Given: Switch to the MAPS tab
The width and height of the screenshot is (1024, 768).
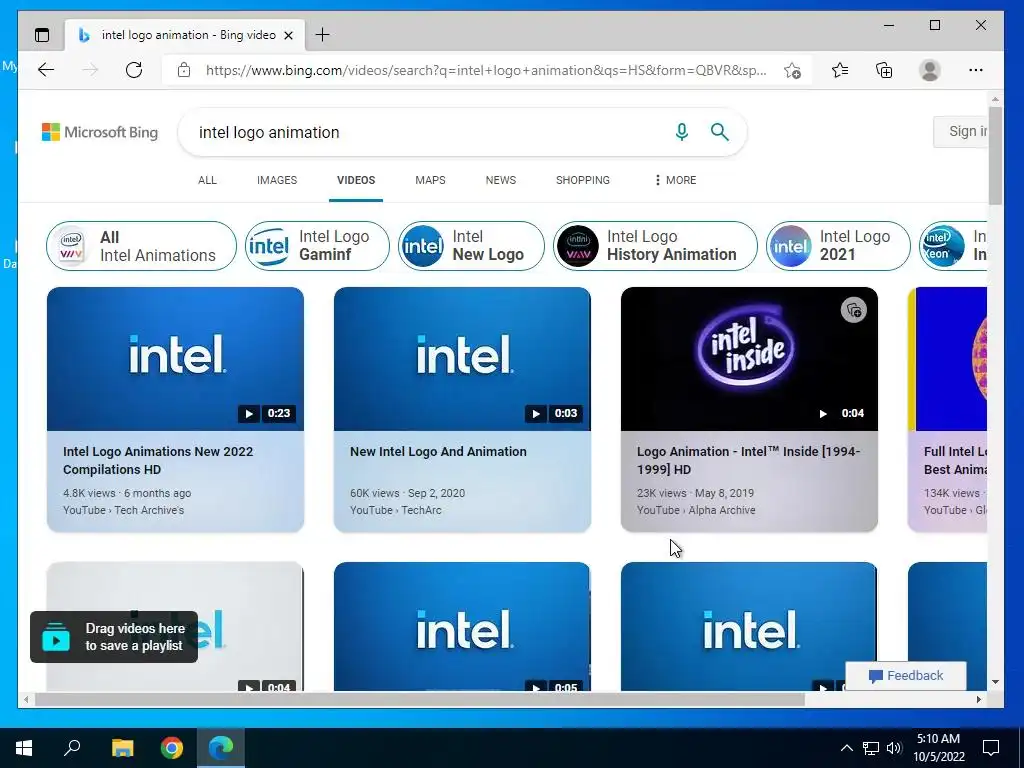Looking at the screenshot, I should (x=430, y=180).
